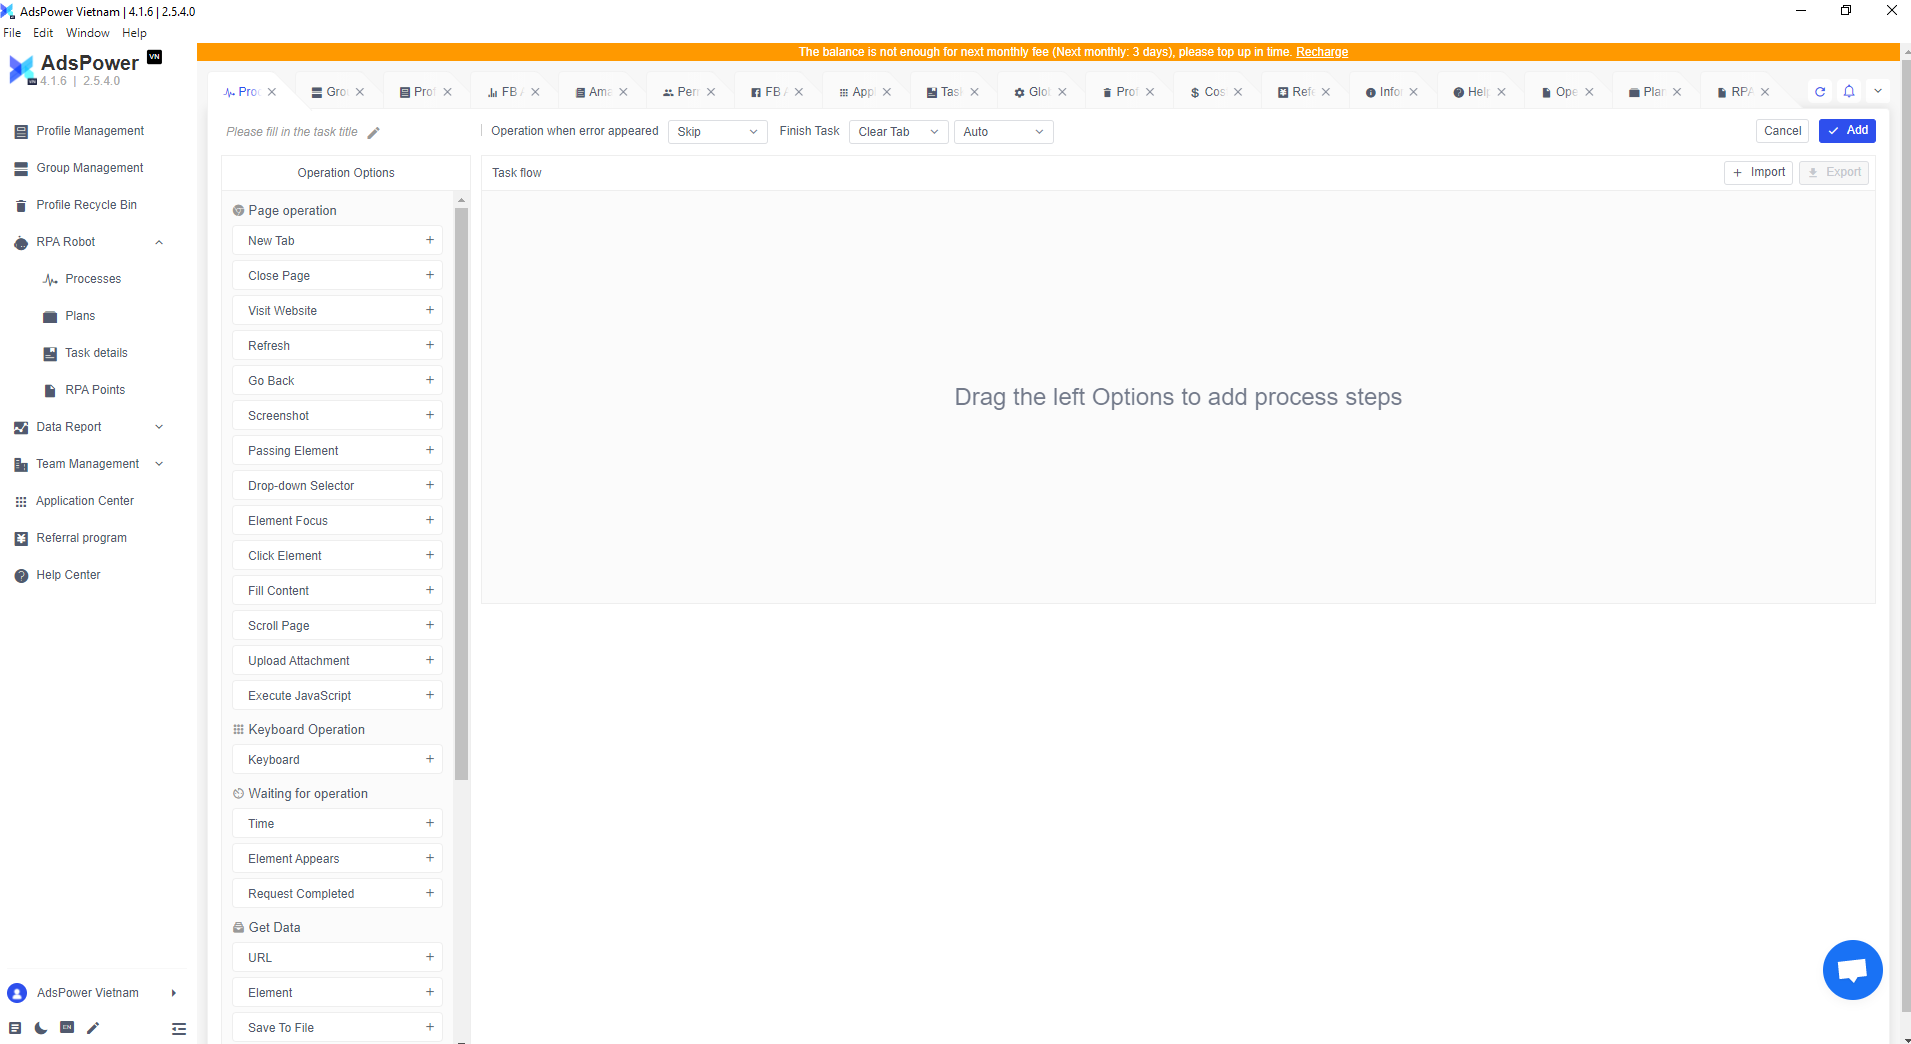1911x1044 pixels.
Task: Switch to the Group Management tab
Action: [x=334, y=91]
